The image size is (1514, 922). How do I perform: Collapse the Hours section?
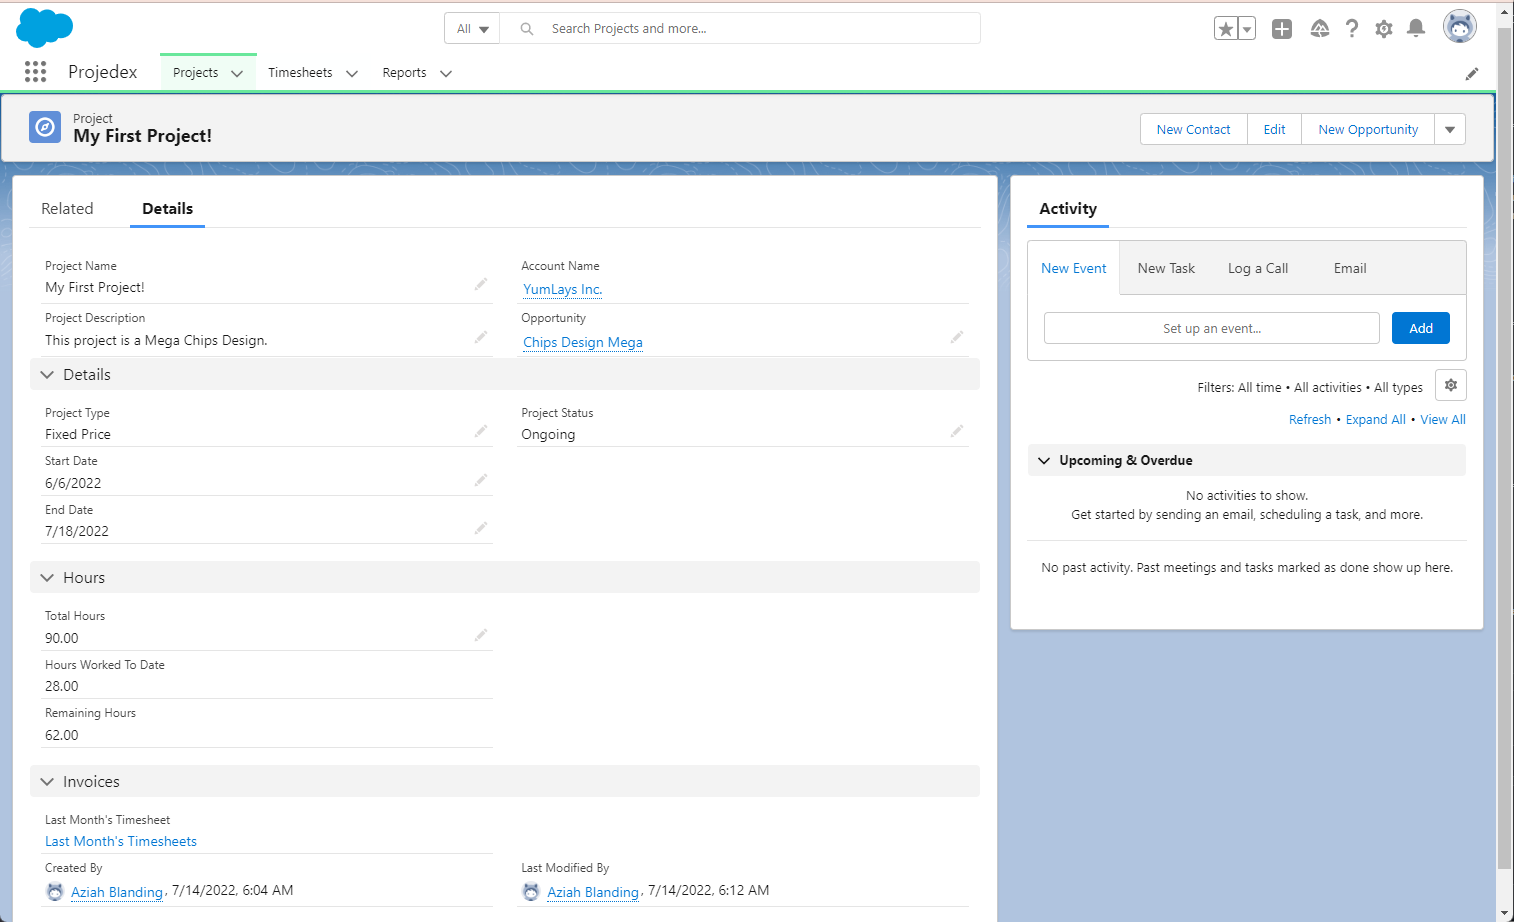click(47, 577)
